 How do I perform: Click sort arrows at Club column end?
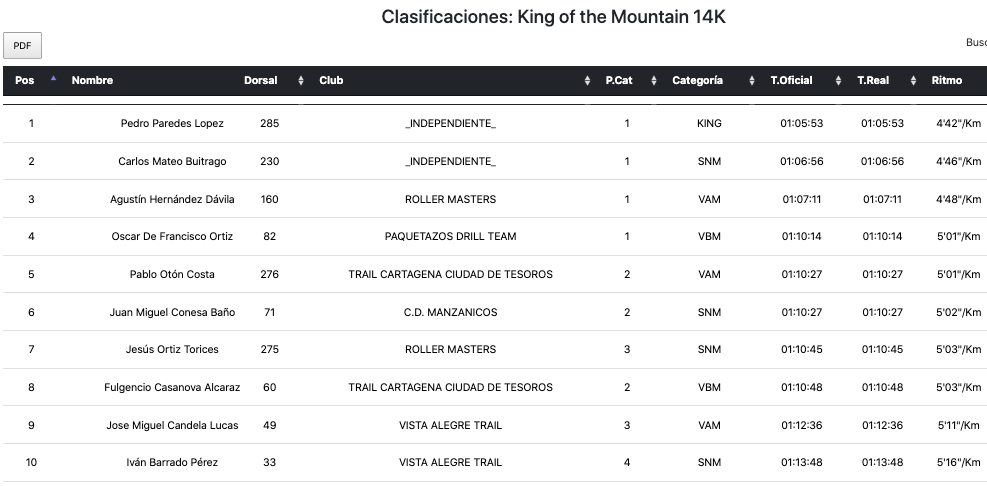tap(587, 81)
